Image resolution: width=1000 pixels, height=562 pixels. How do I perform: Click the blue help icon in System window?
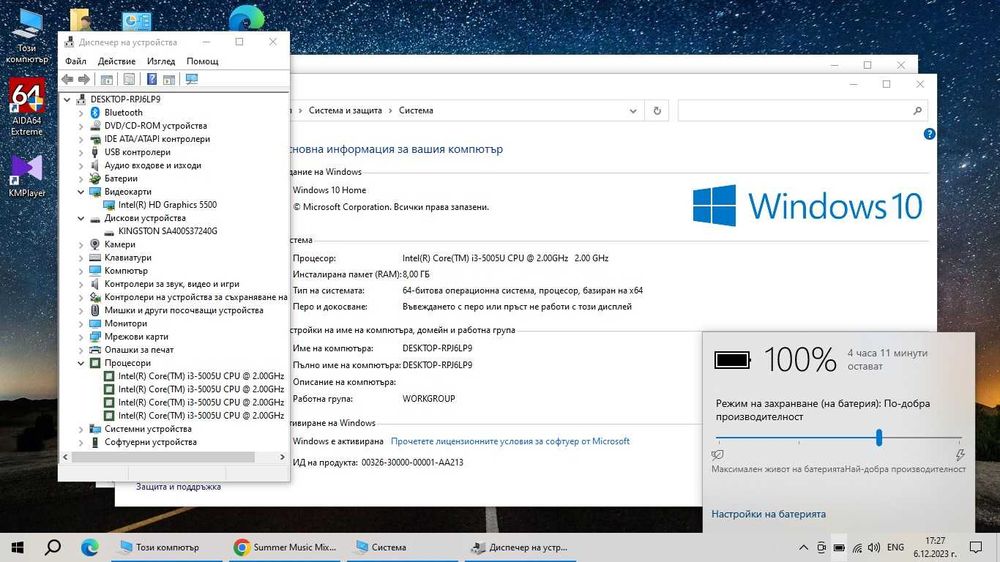929,134
